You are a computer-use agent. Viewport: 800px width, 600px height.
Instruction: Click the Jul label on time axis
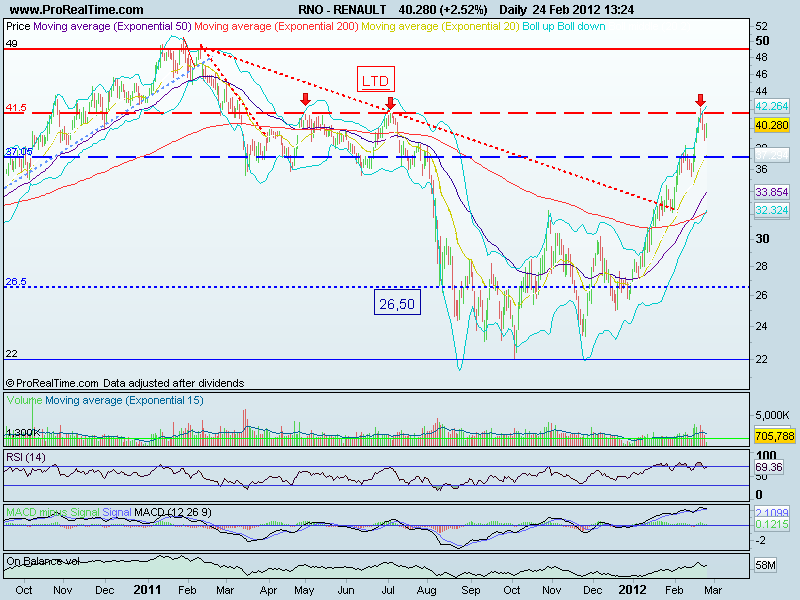(x=388, y=590)
